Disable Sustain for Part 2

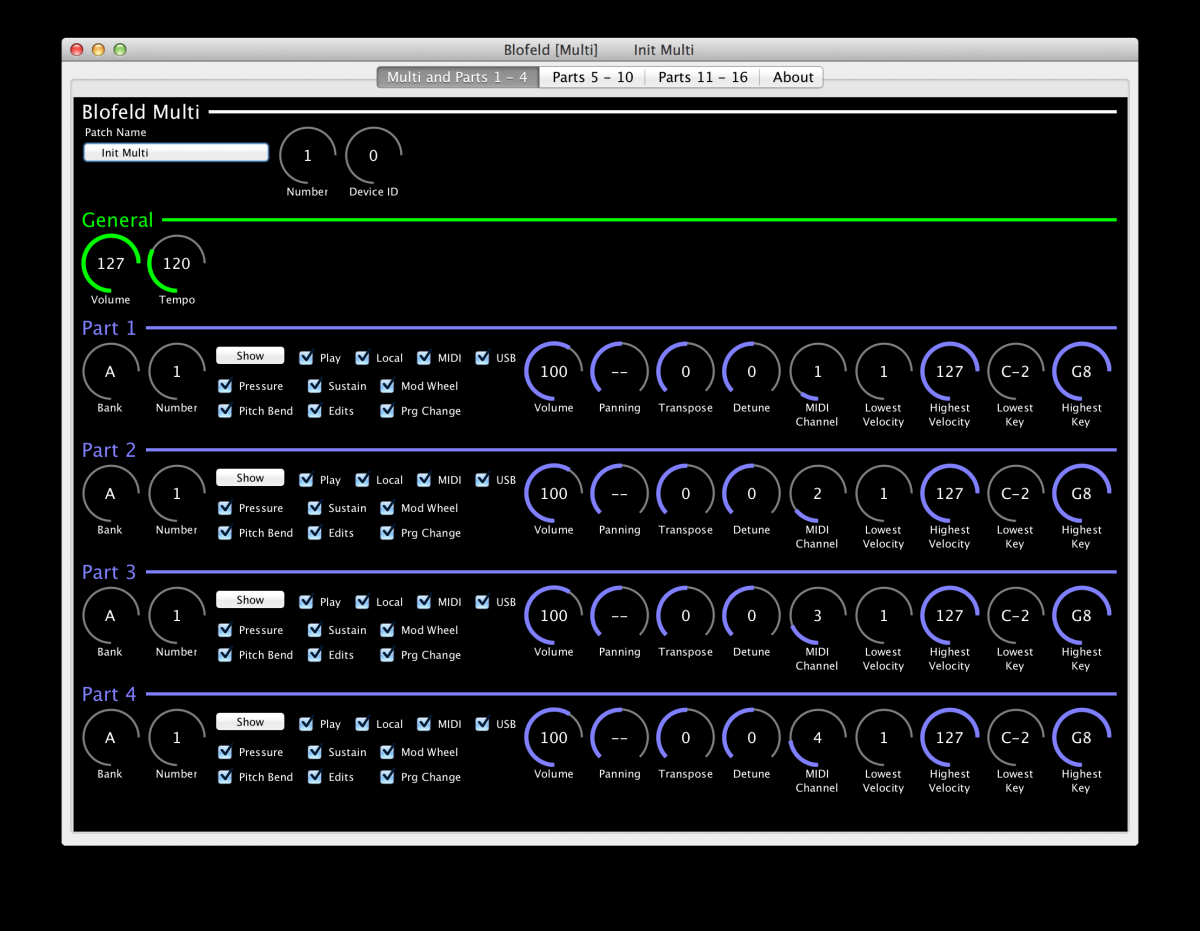click(x=315, y=508)
